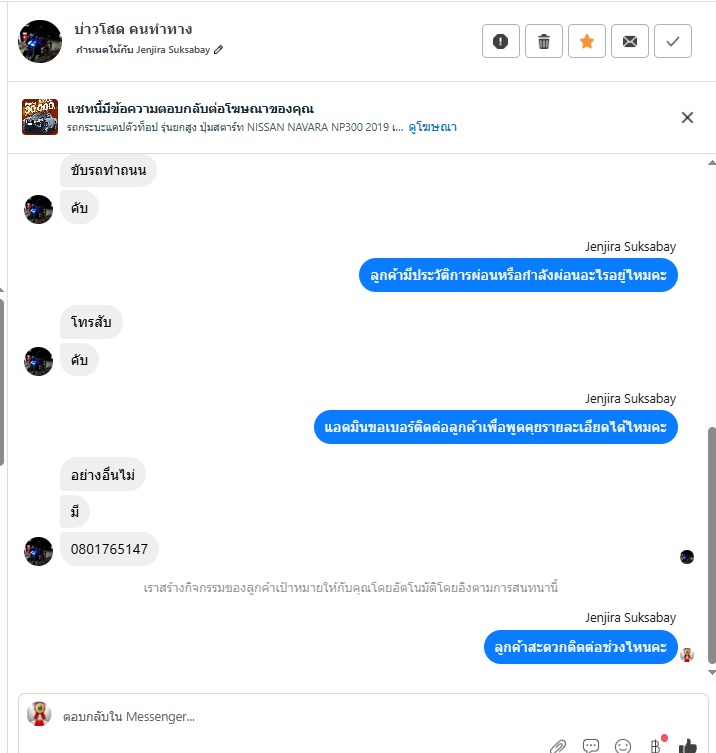This screenshot has width=716, height=753.
Task: Open the payment baht icon
Action: click(656, 745)
